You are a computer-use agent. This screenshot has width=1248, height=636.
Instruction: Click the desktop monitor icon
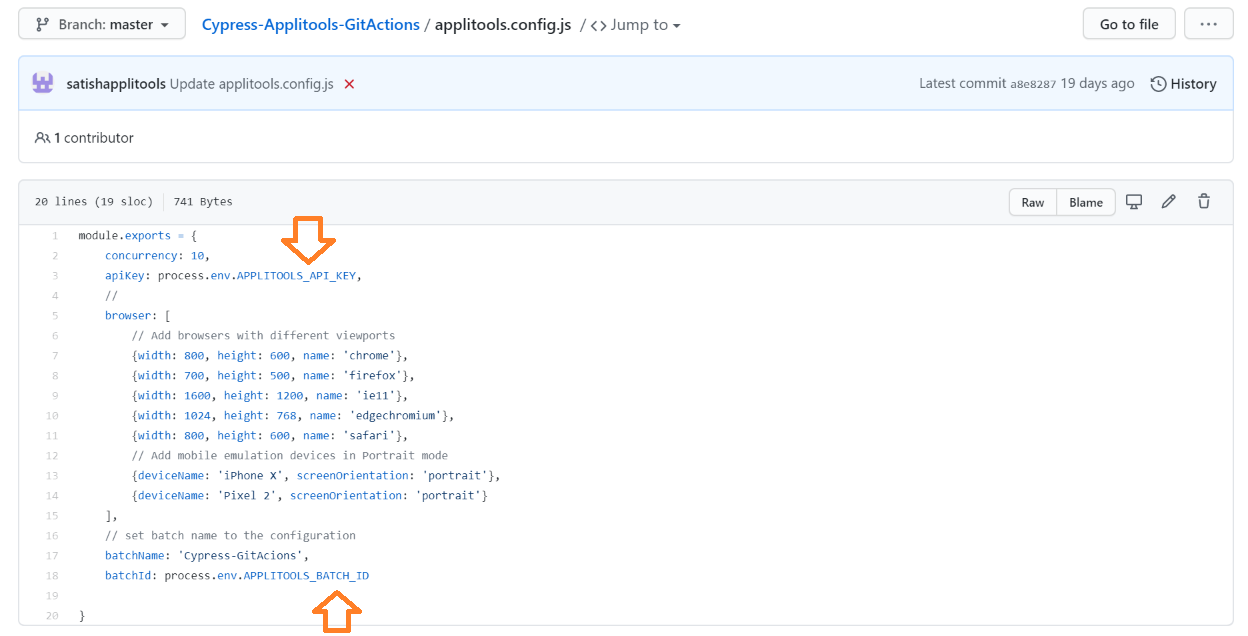coord(1134,202)
